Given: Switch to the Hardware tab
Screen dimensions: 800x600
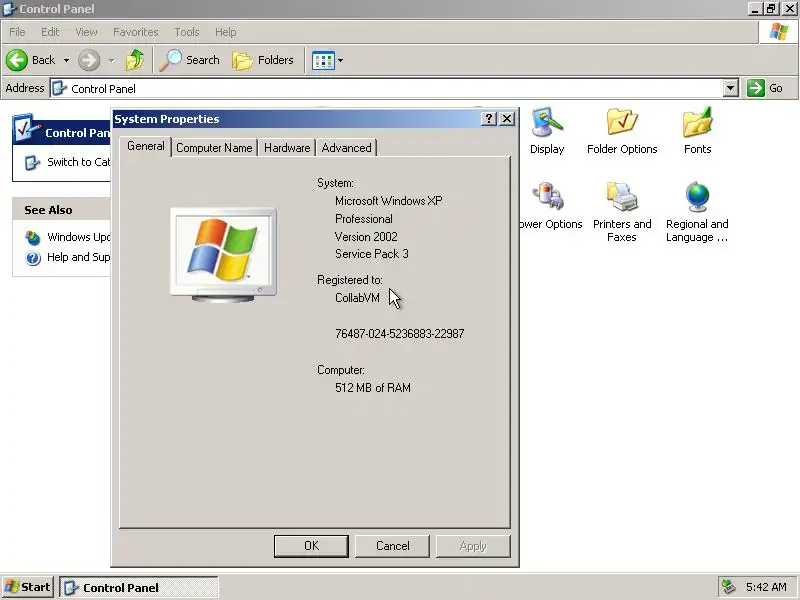Looking at the screenshot, I should (287, 148).
